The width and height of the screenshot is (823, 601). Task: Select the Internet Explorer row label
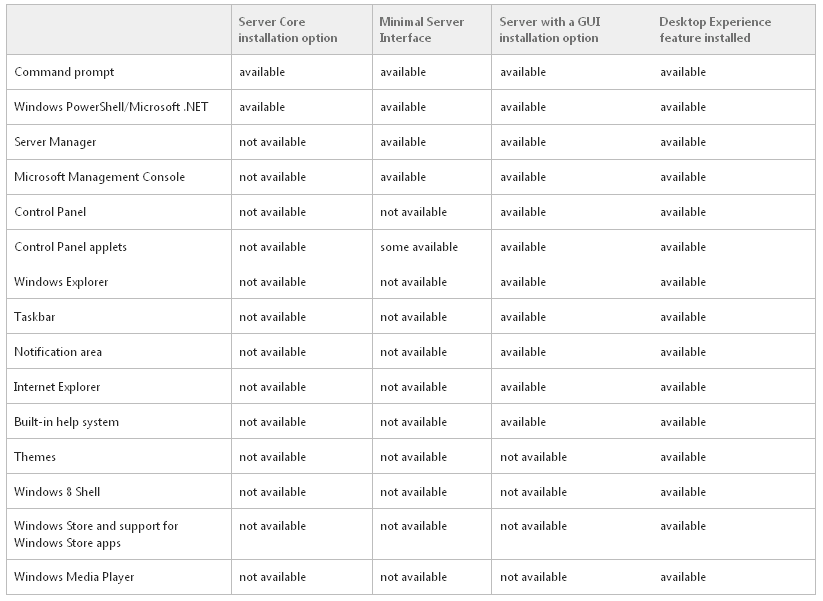(57, 387)
